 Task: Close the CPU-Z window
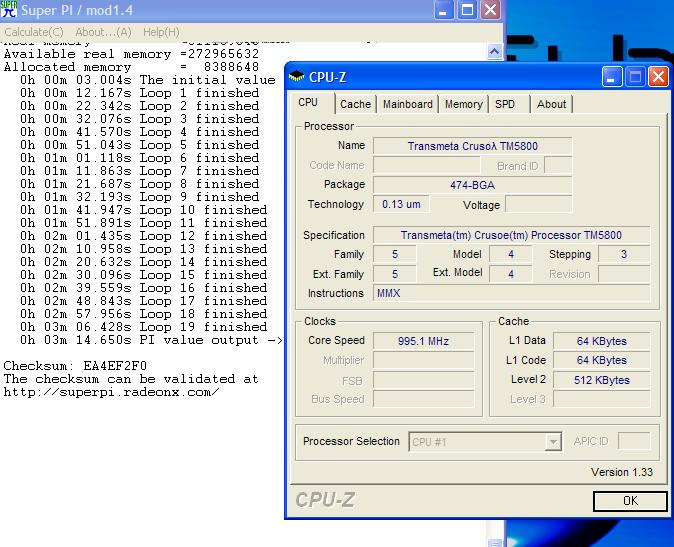tap(658, 77)
